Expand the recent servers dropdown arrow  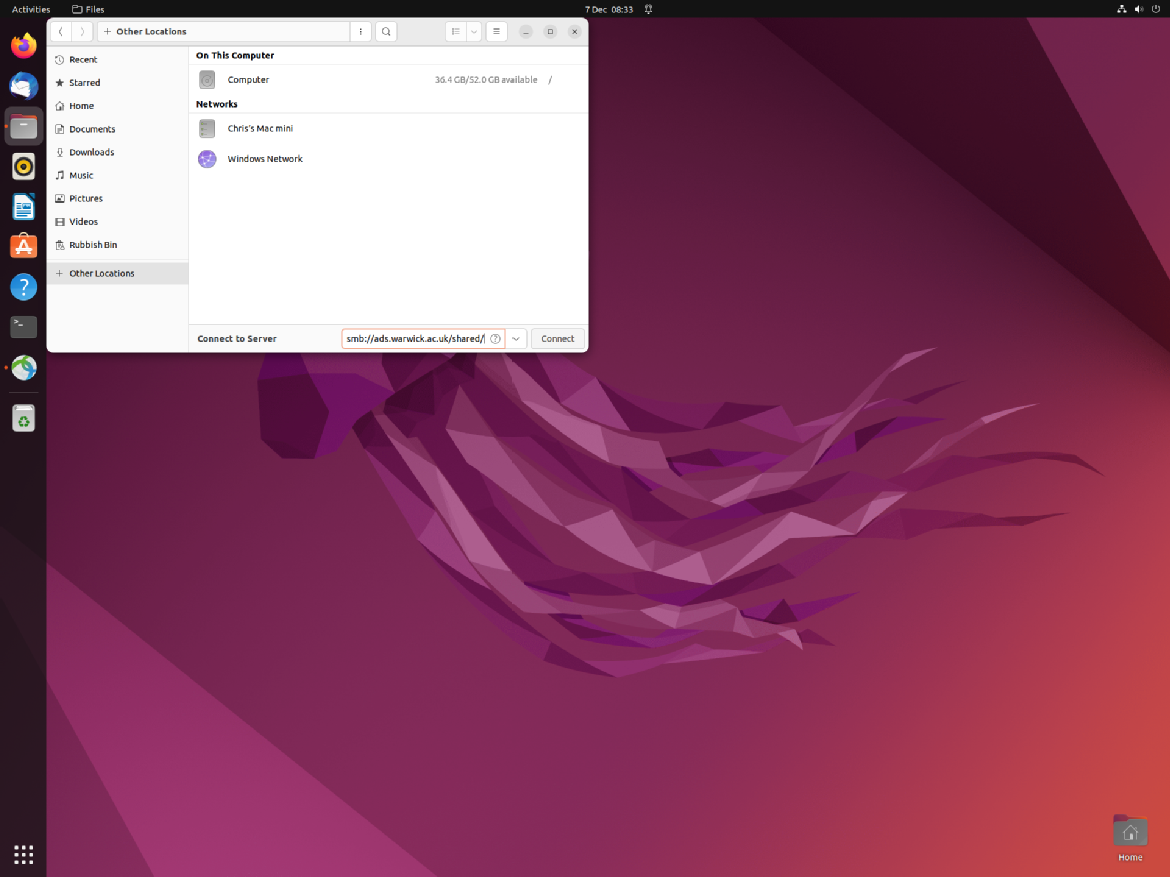coord(516,339)
